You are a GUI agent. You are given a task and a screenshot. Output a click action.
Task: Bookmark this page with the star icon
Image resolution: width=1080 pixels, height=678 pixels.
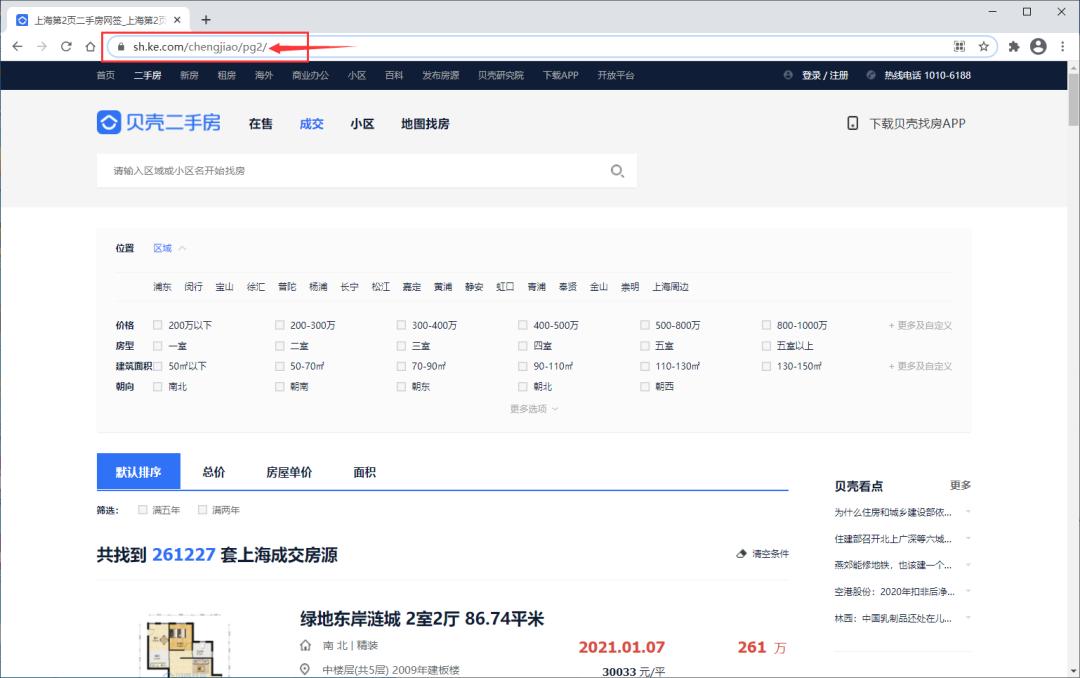tap(984, 46)
